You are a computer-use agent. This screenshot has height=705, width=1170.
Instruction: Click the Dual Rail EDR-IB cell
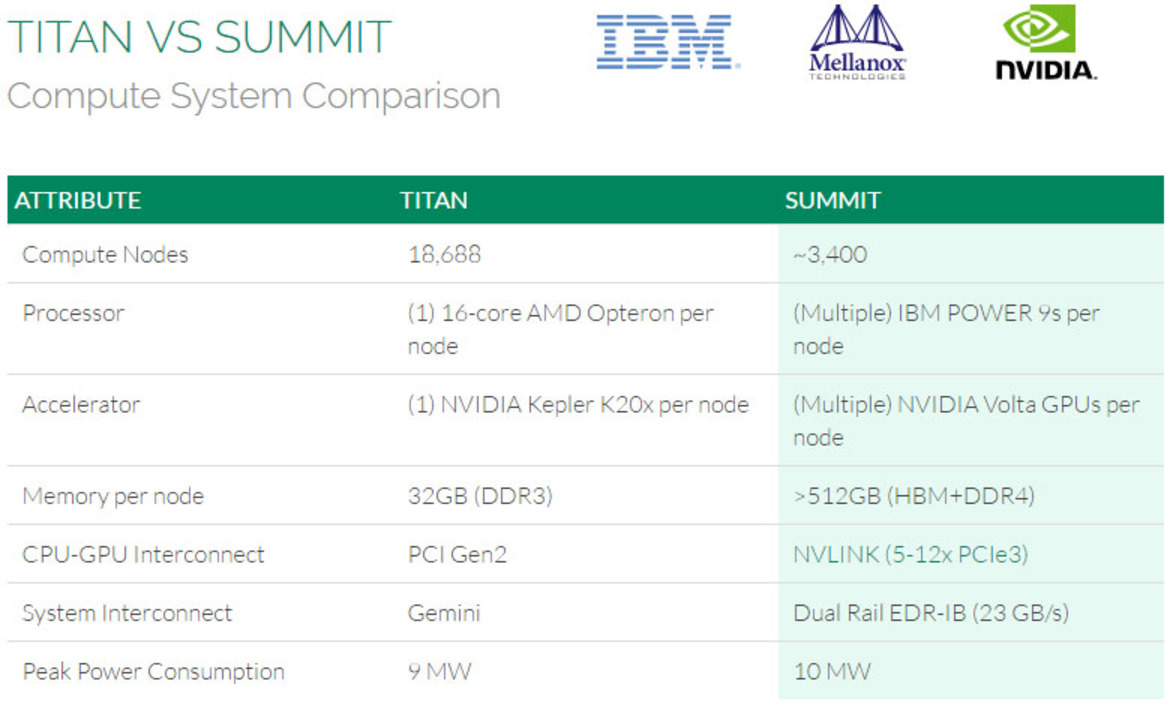pyautogui.click(x=930, y=613)
